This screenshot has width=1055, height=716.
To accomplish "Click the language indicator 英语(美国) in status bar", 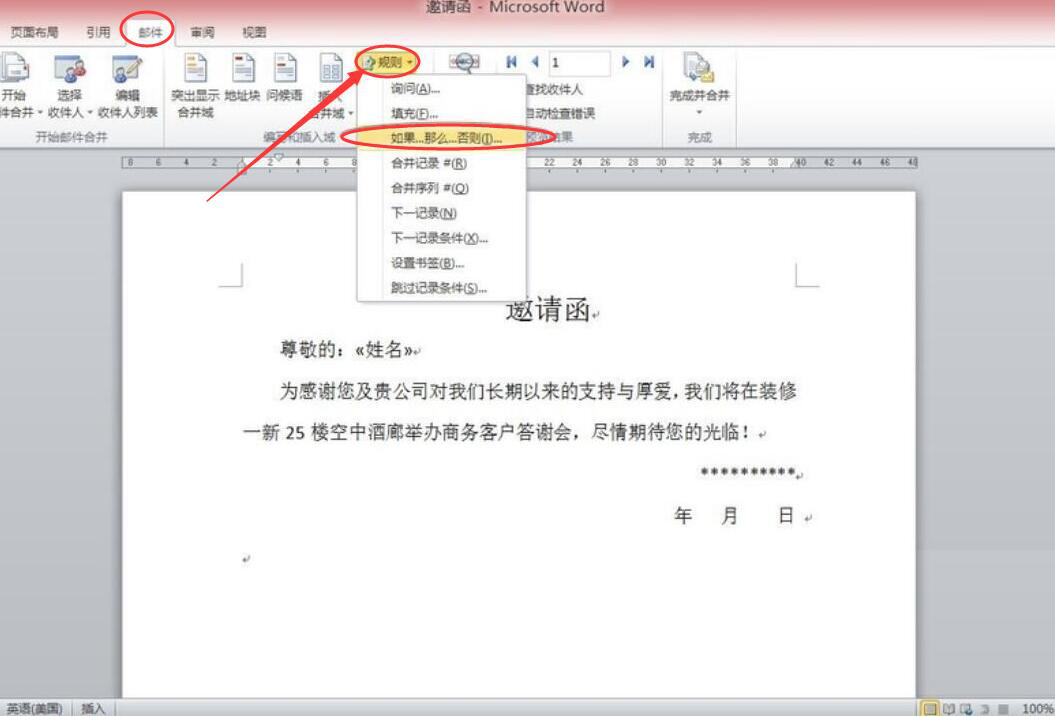I will pos(34,709).
